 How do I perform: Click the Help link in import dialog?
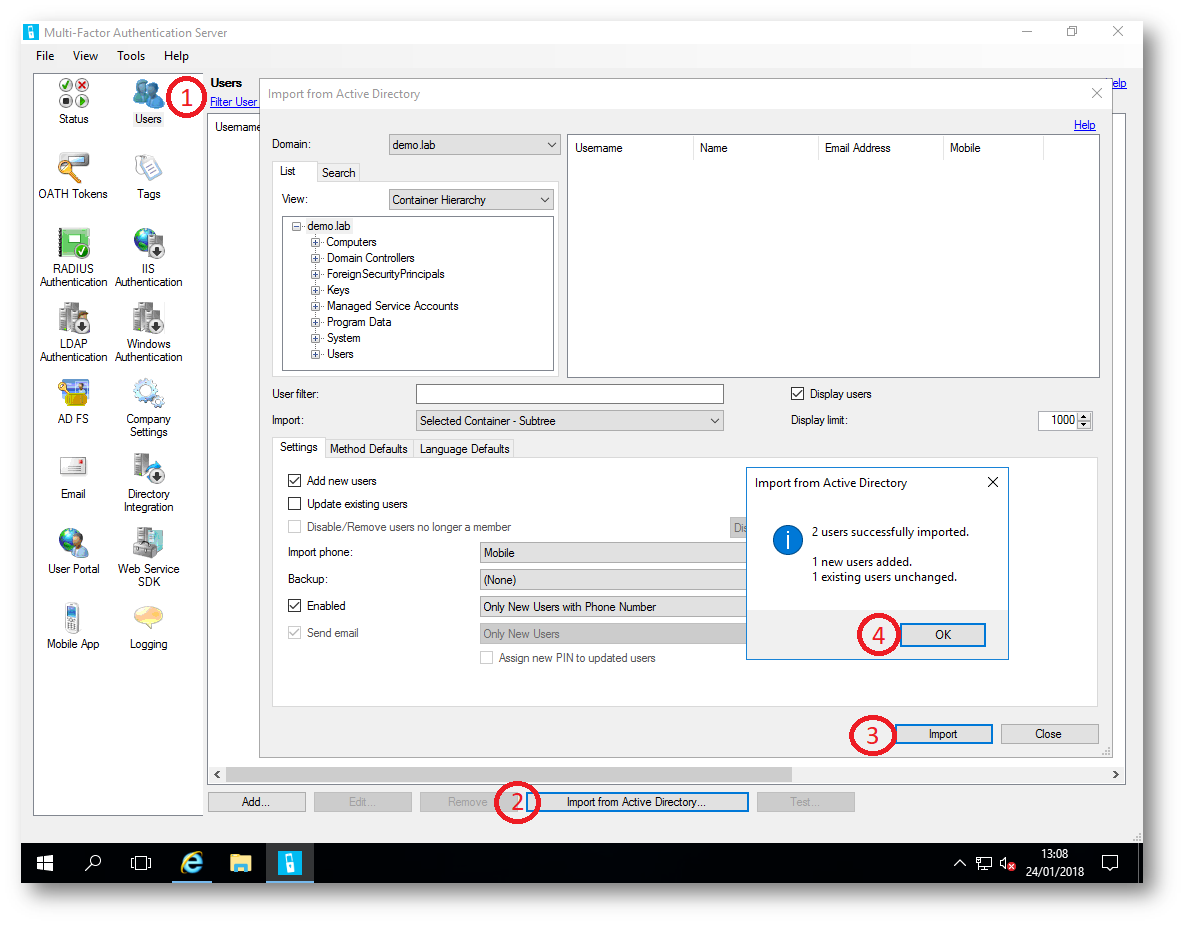1084,125
